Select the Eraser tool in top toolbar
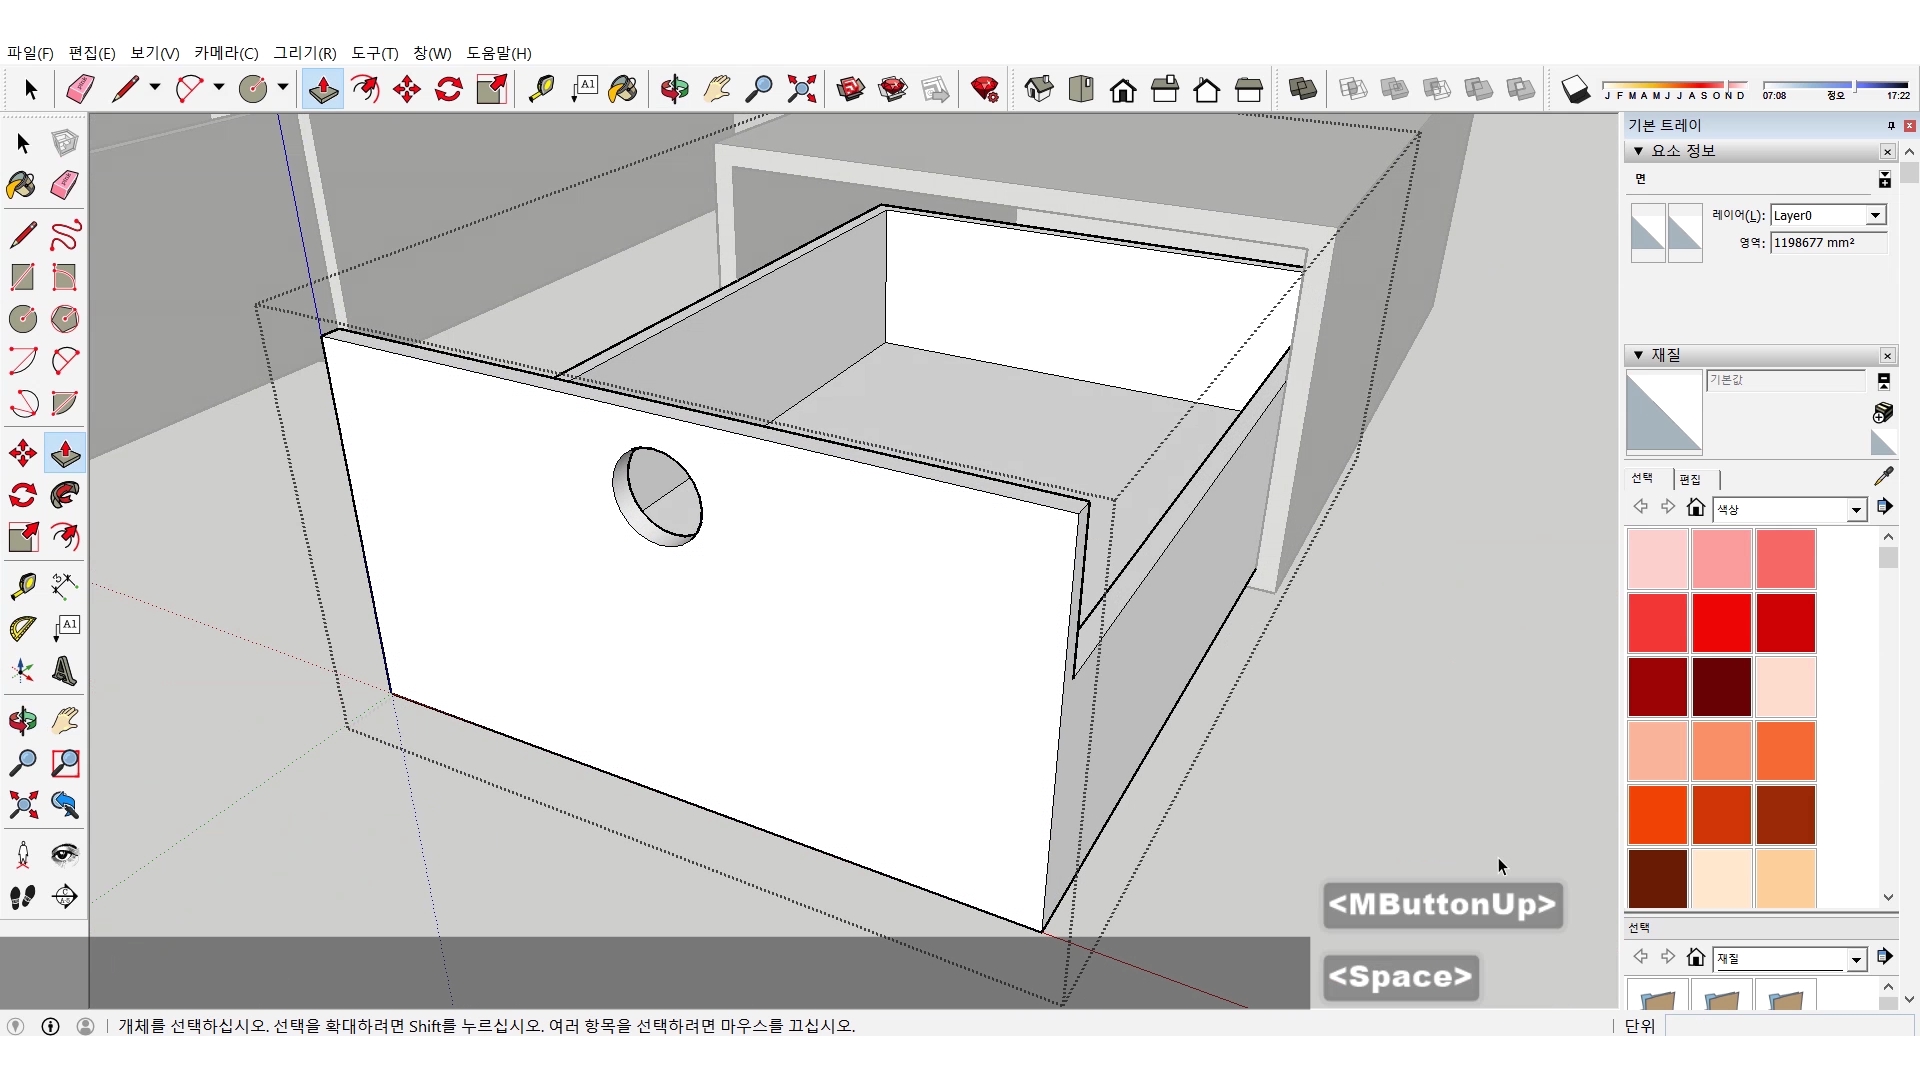Viewport: 1920px width, 1080px height. point(80,89)
